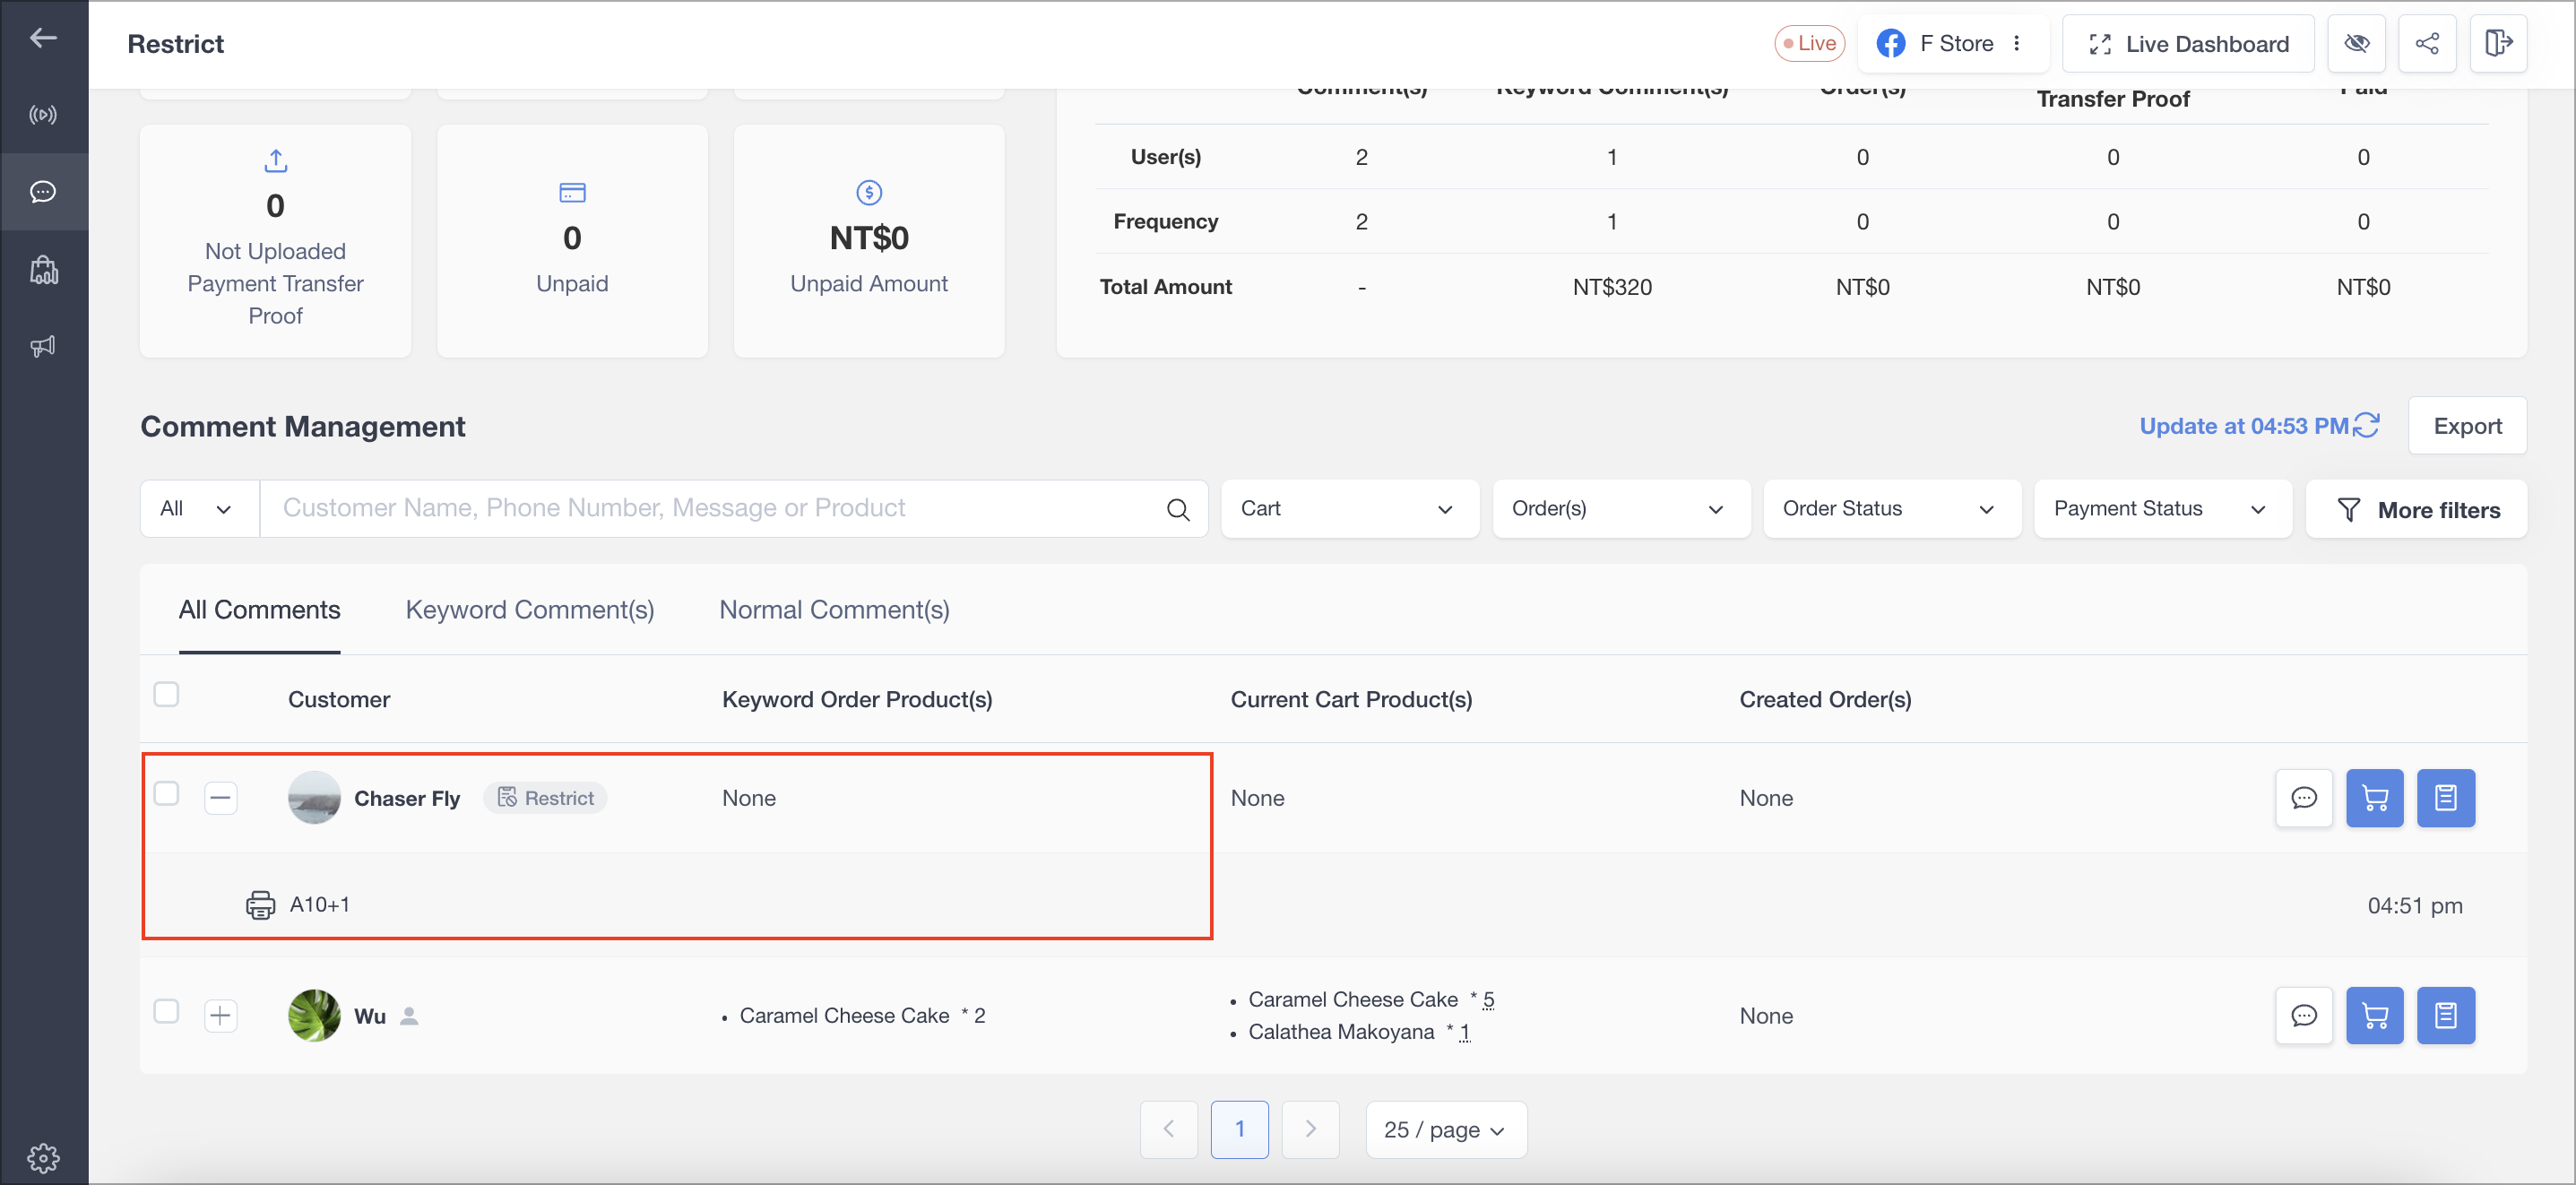
Task: Click the printer icon beside A10+1
Action: coord(260,905)
